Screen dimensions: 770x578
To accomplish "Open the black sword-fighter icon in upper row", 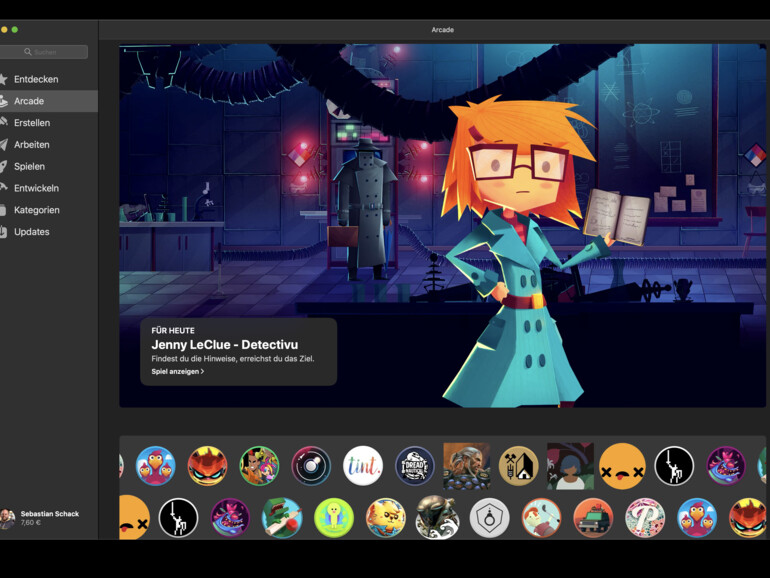I will [674, 466].
